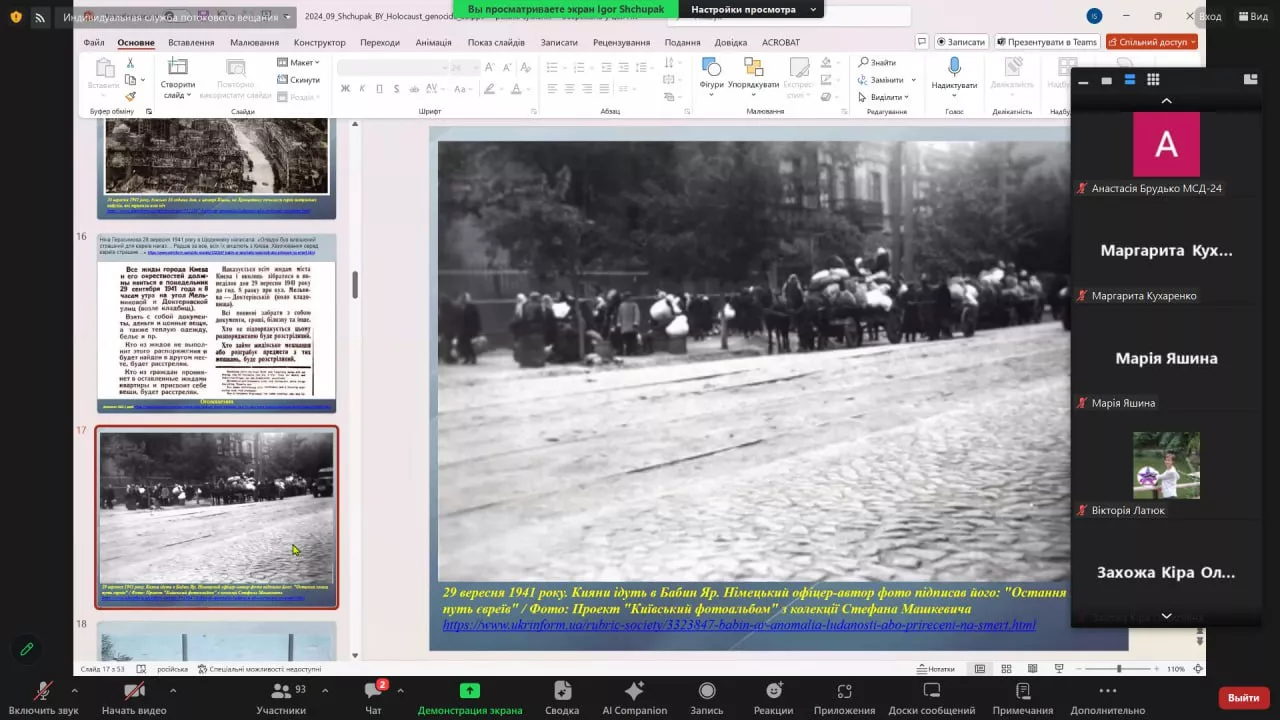The width and height of the screenshot is (1280, 720).
Task: Click Презентувати в Teams button
Action: 1046,42
